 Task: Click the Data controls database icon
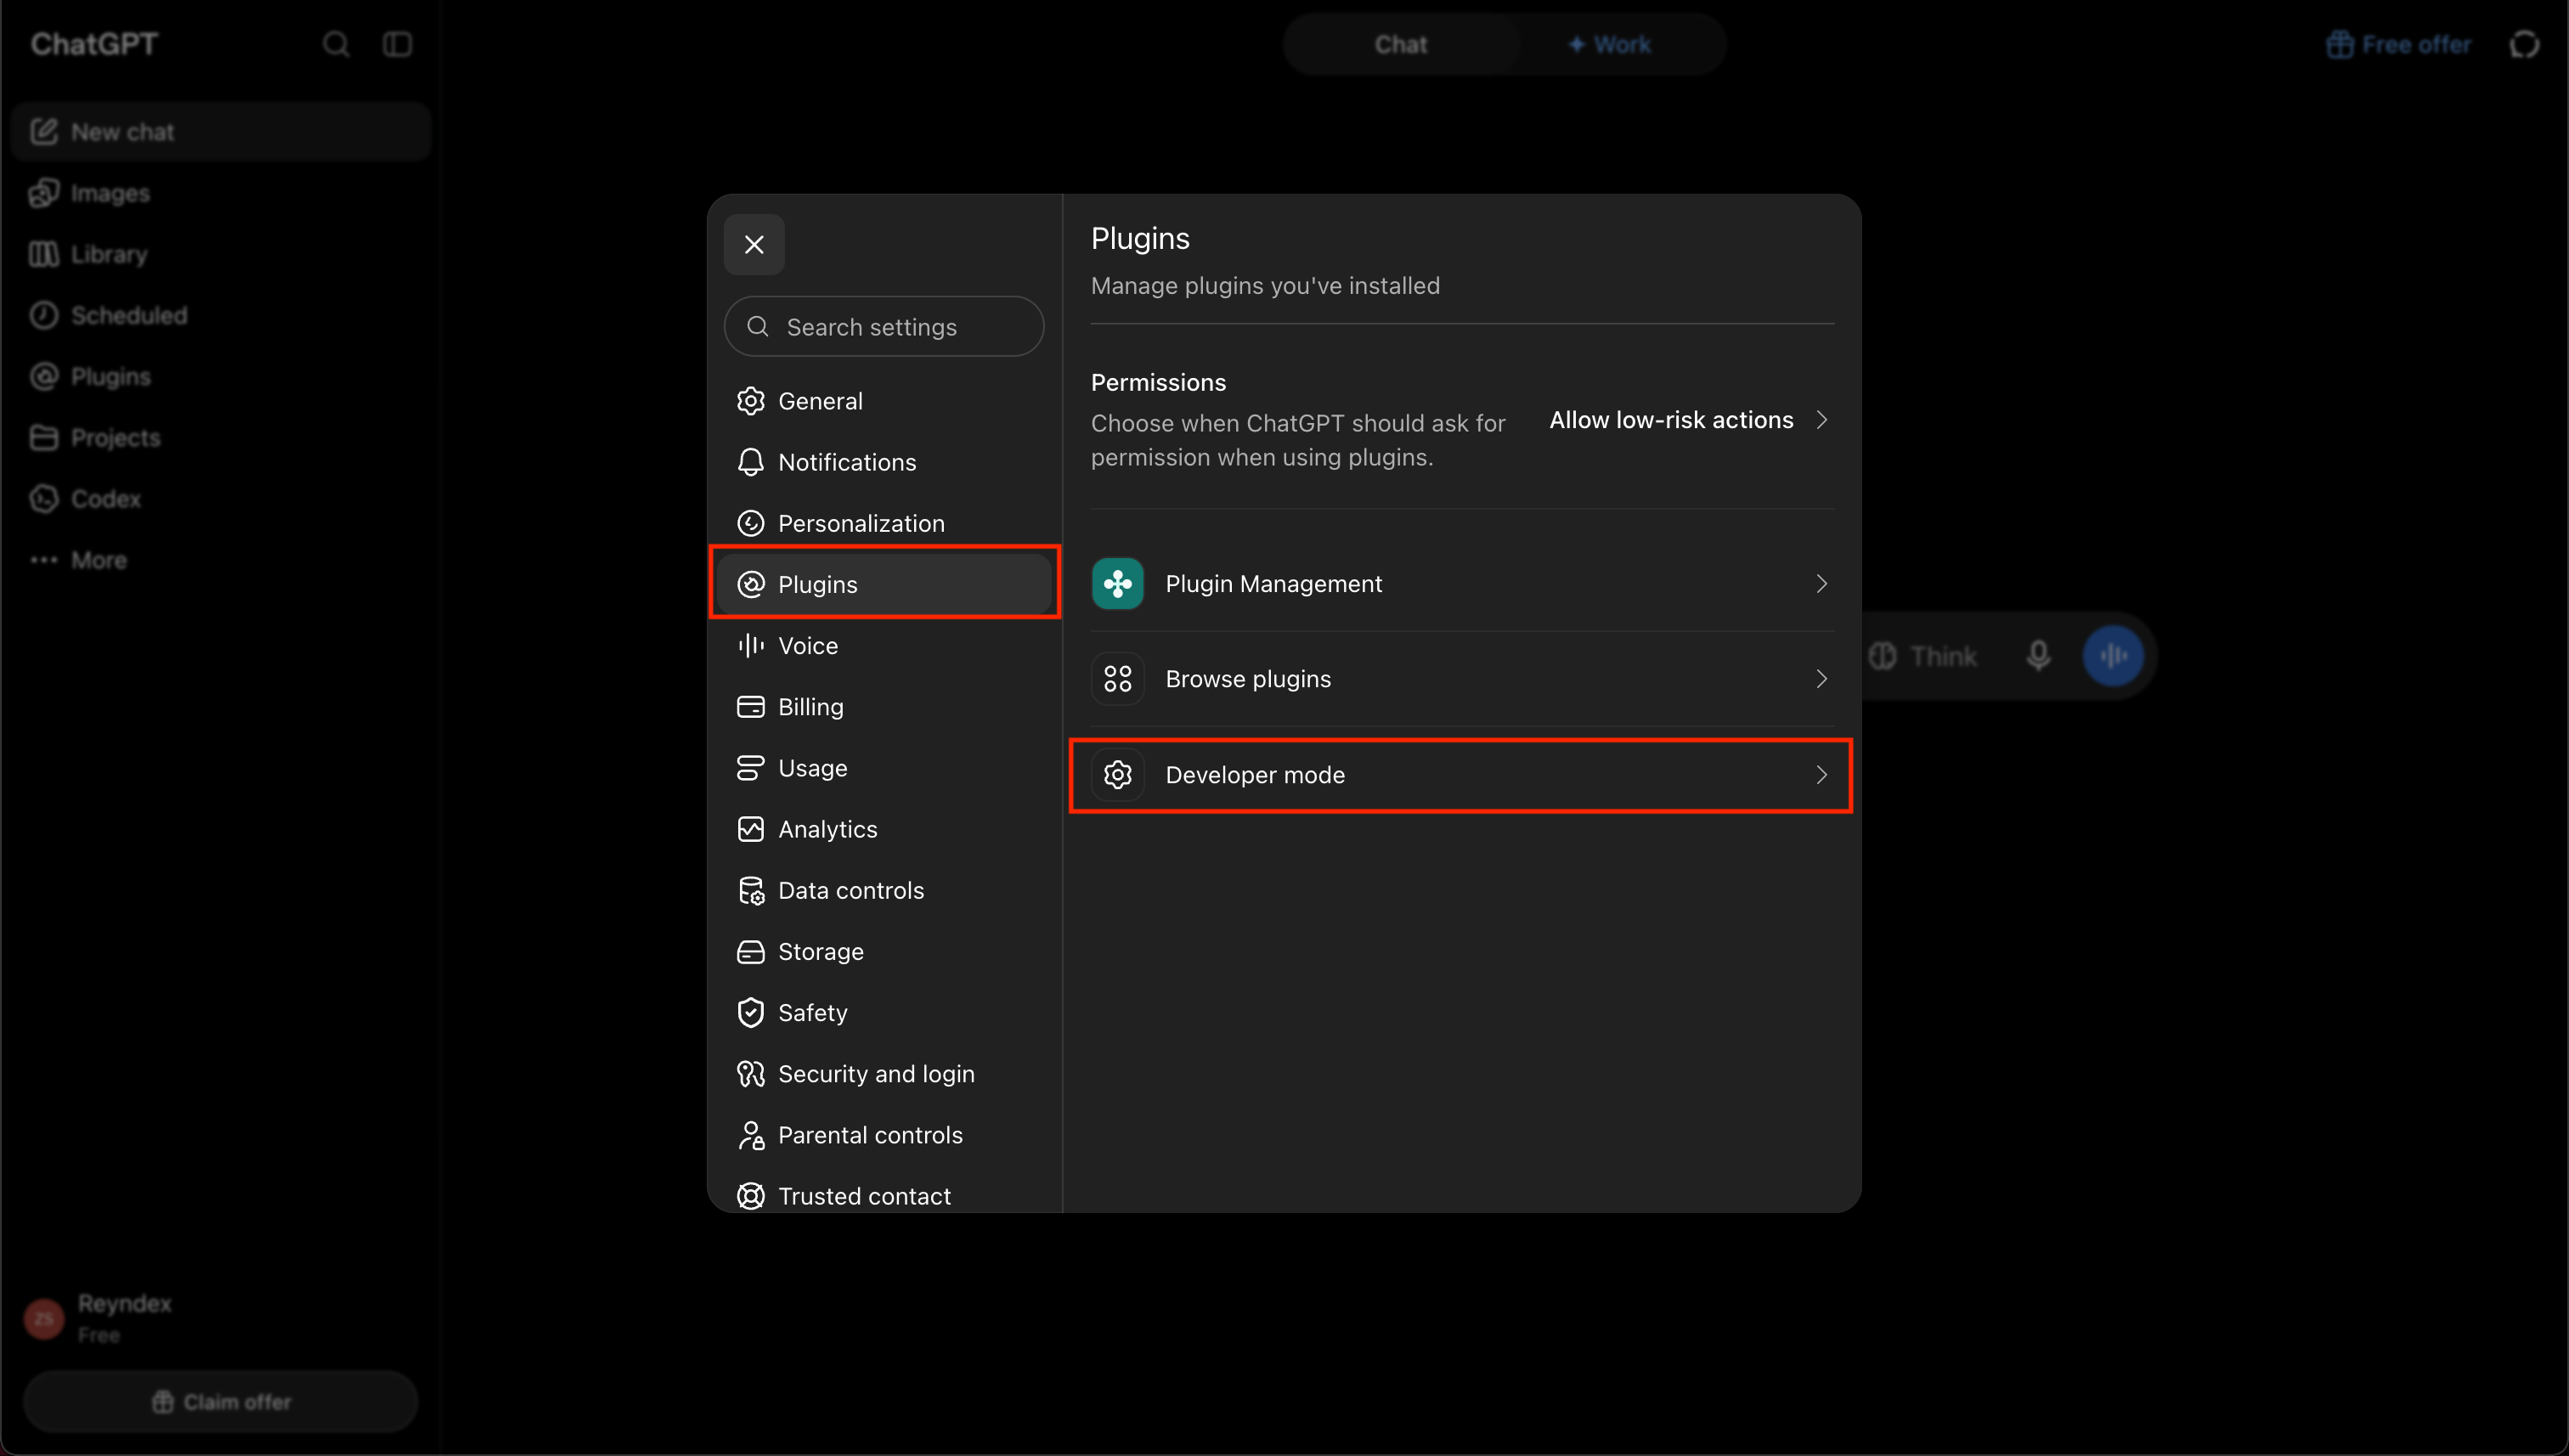(751, 890)
